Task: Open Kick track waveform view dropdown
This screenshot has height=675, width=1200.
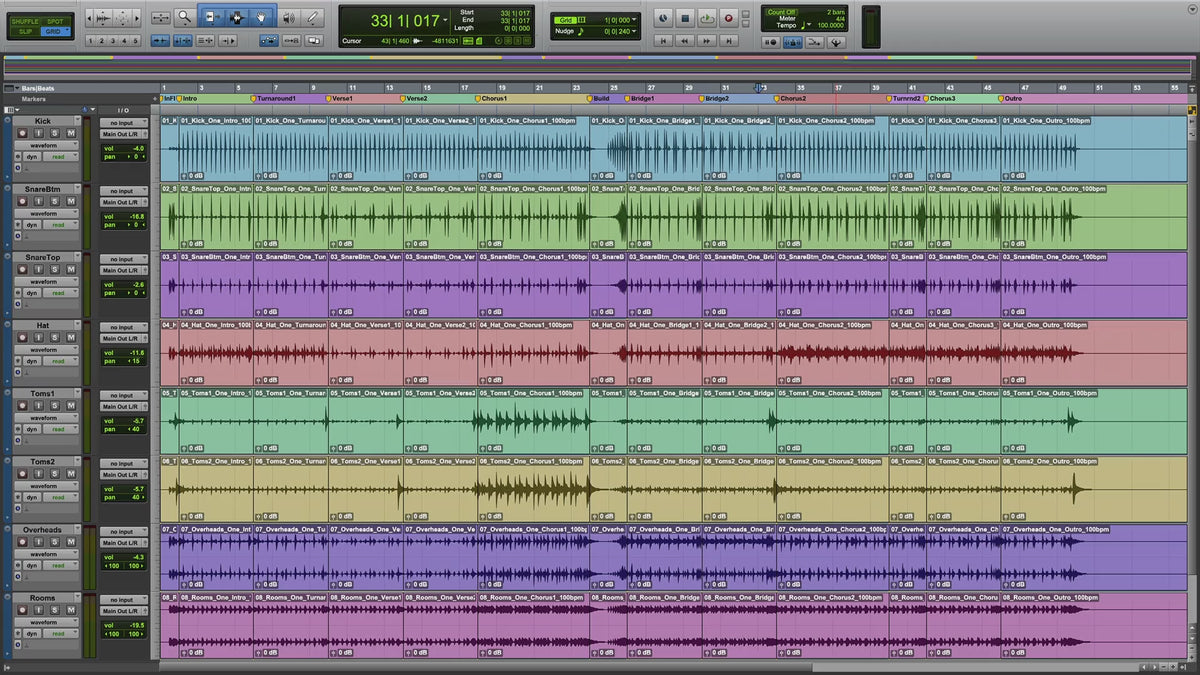Action: click(46, 146)
